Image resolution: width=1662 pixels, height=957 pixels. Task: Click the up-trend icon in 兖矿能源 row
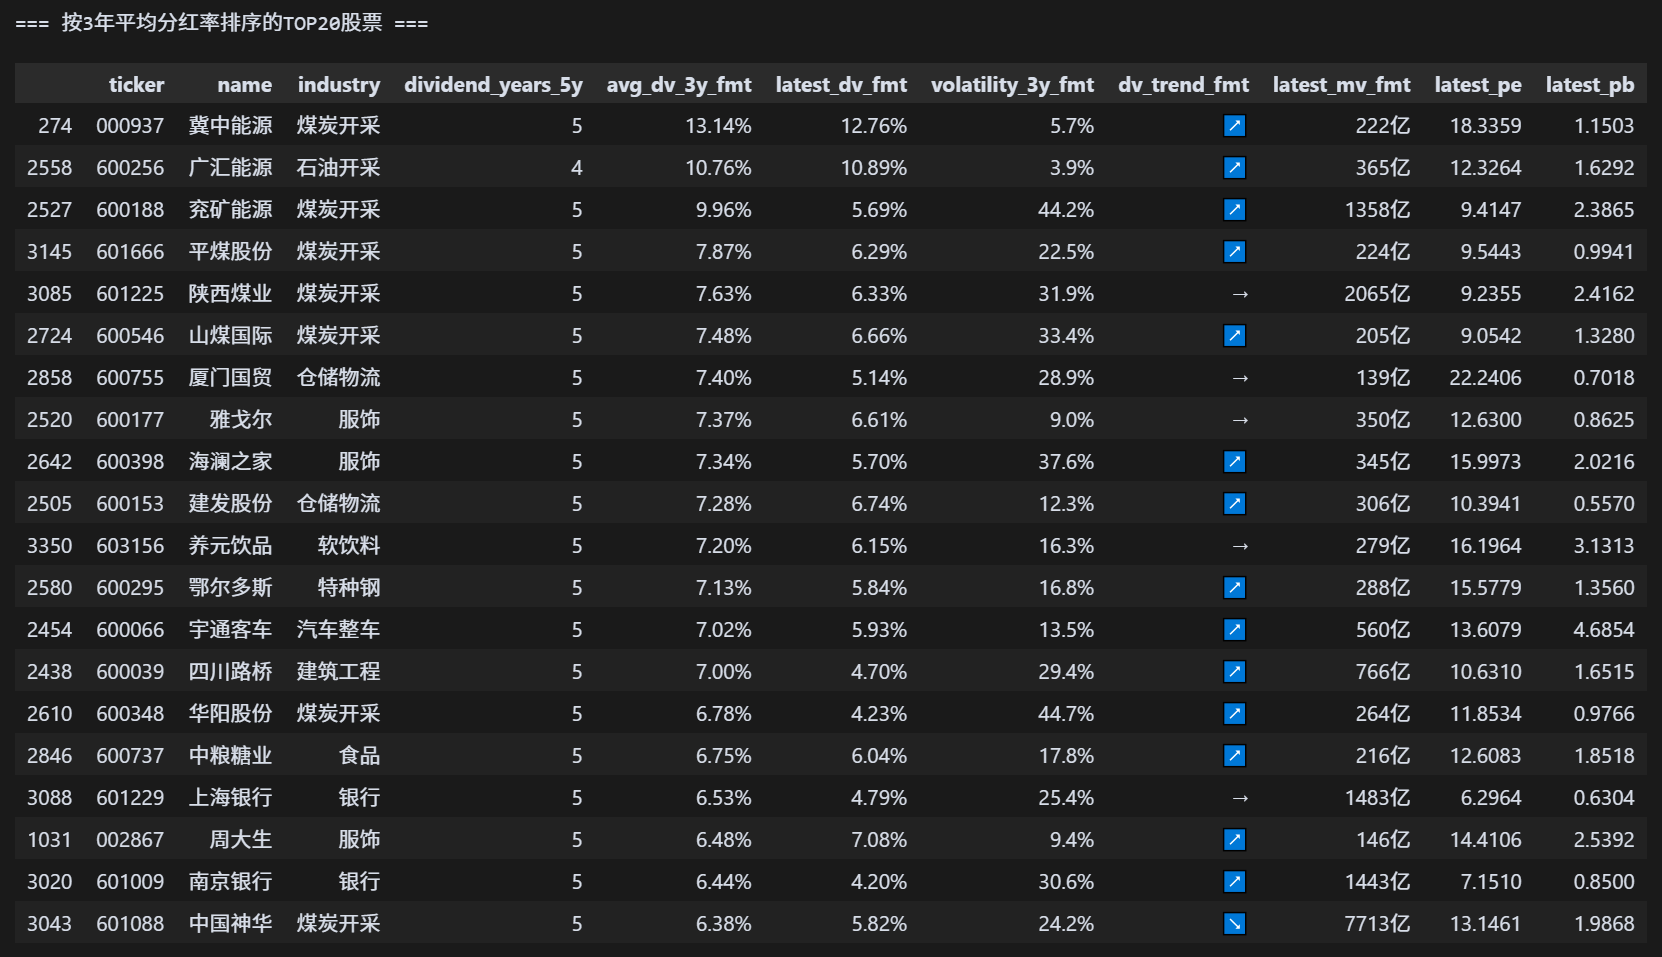tap(1235, 210)
